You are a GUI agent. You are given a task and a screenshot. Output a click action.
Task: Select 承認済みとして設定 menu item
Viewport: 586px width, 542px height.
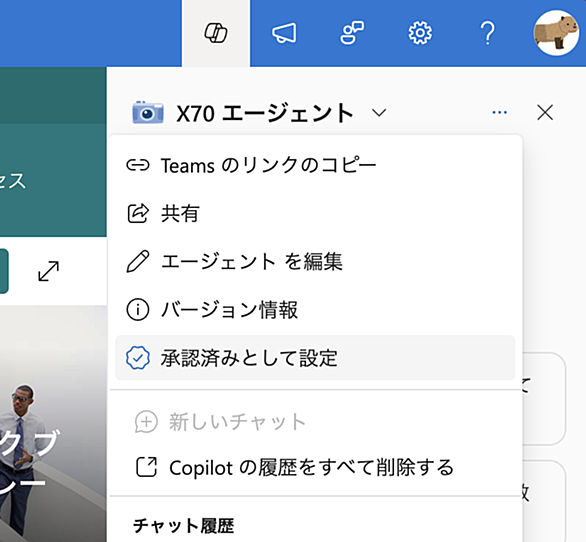(x=315, y=358)
